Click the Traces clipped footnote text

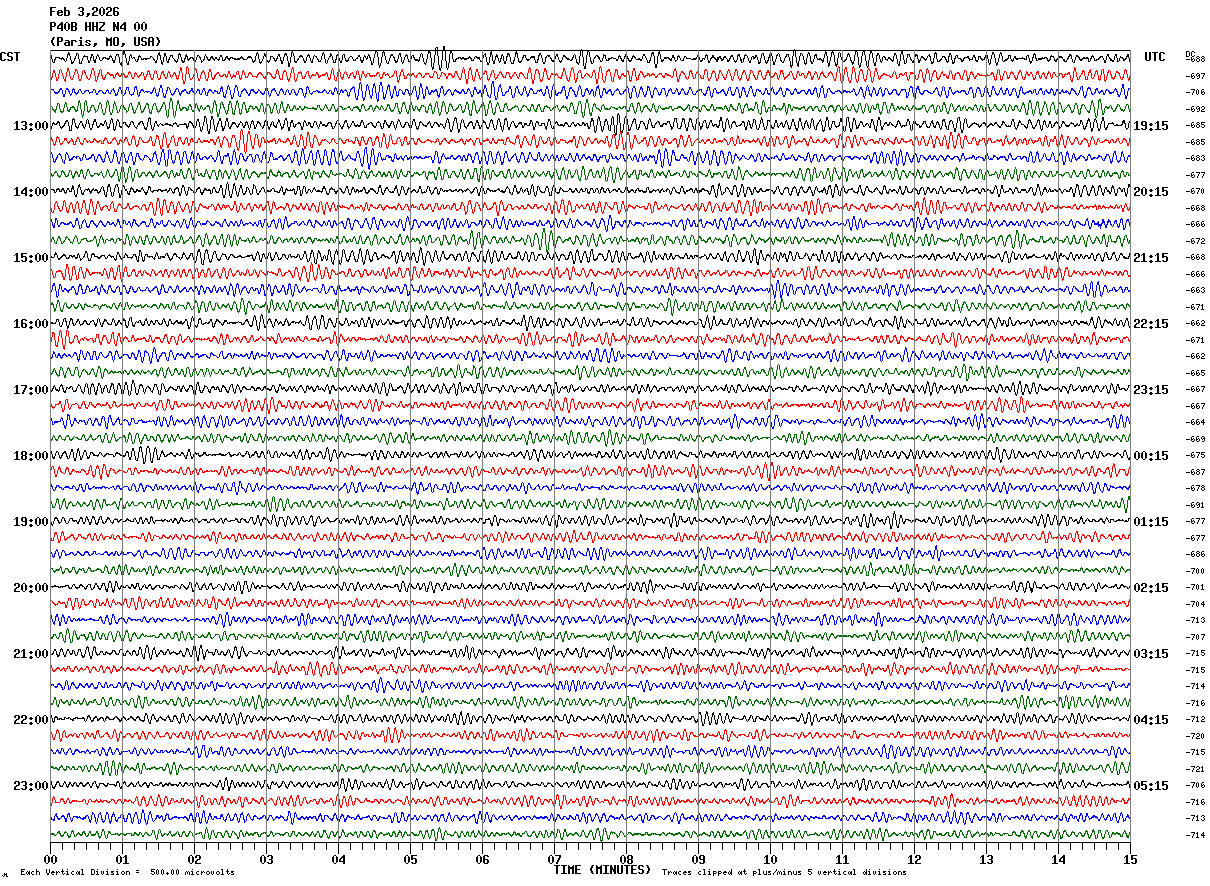[784, 872]
